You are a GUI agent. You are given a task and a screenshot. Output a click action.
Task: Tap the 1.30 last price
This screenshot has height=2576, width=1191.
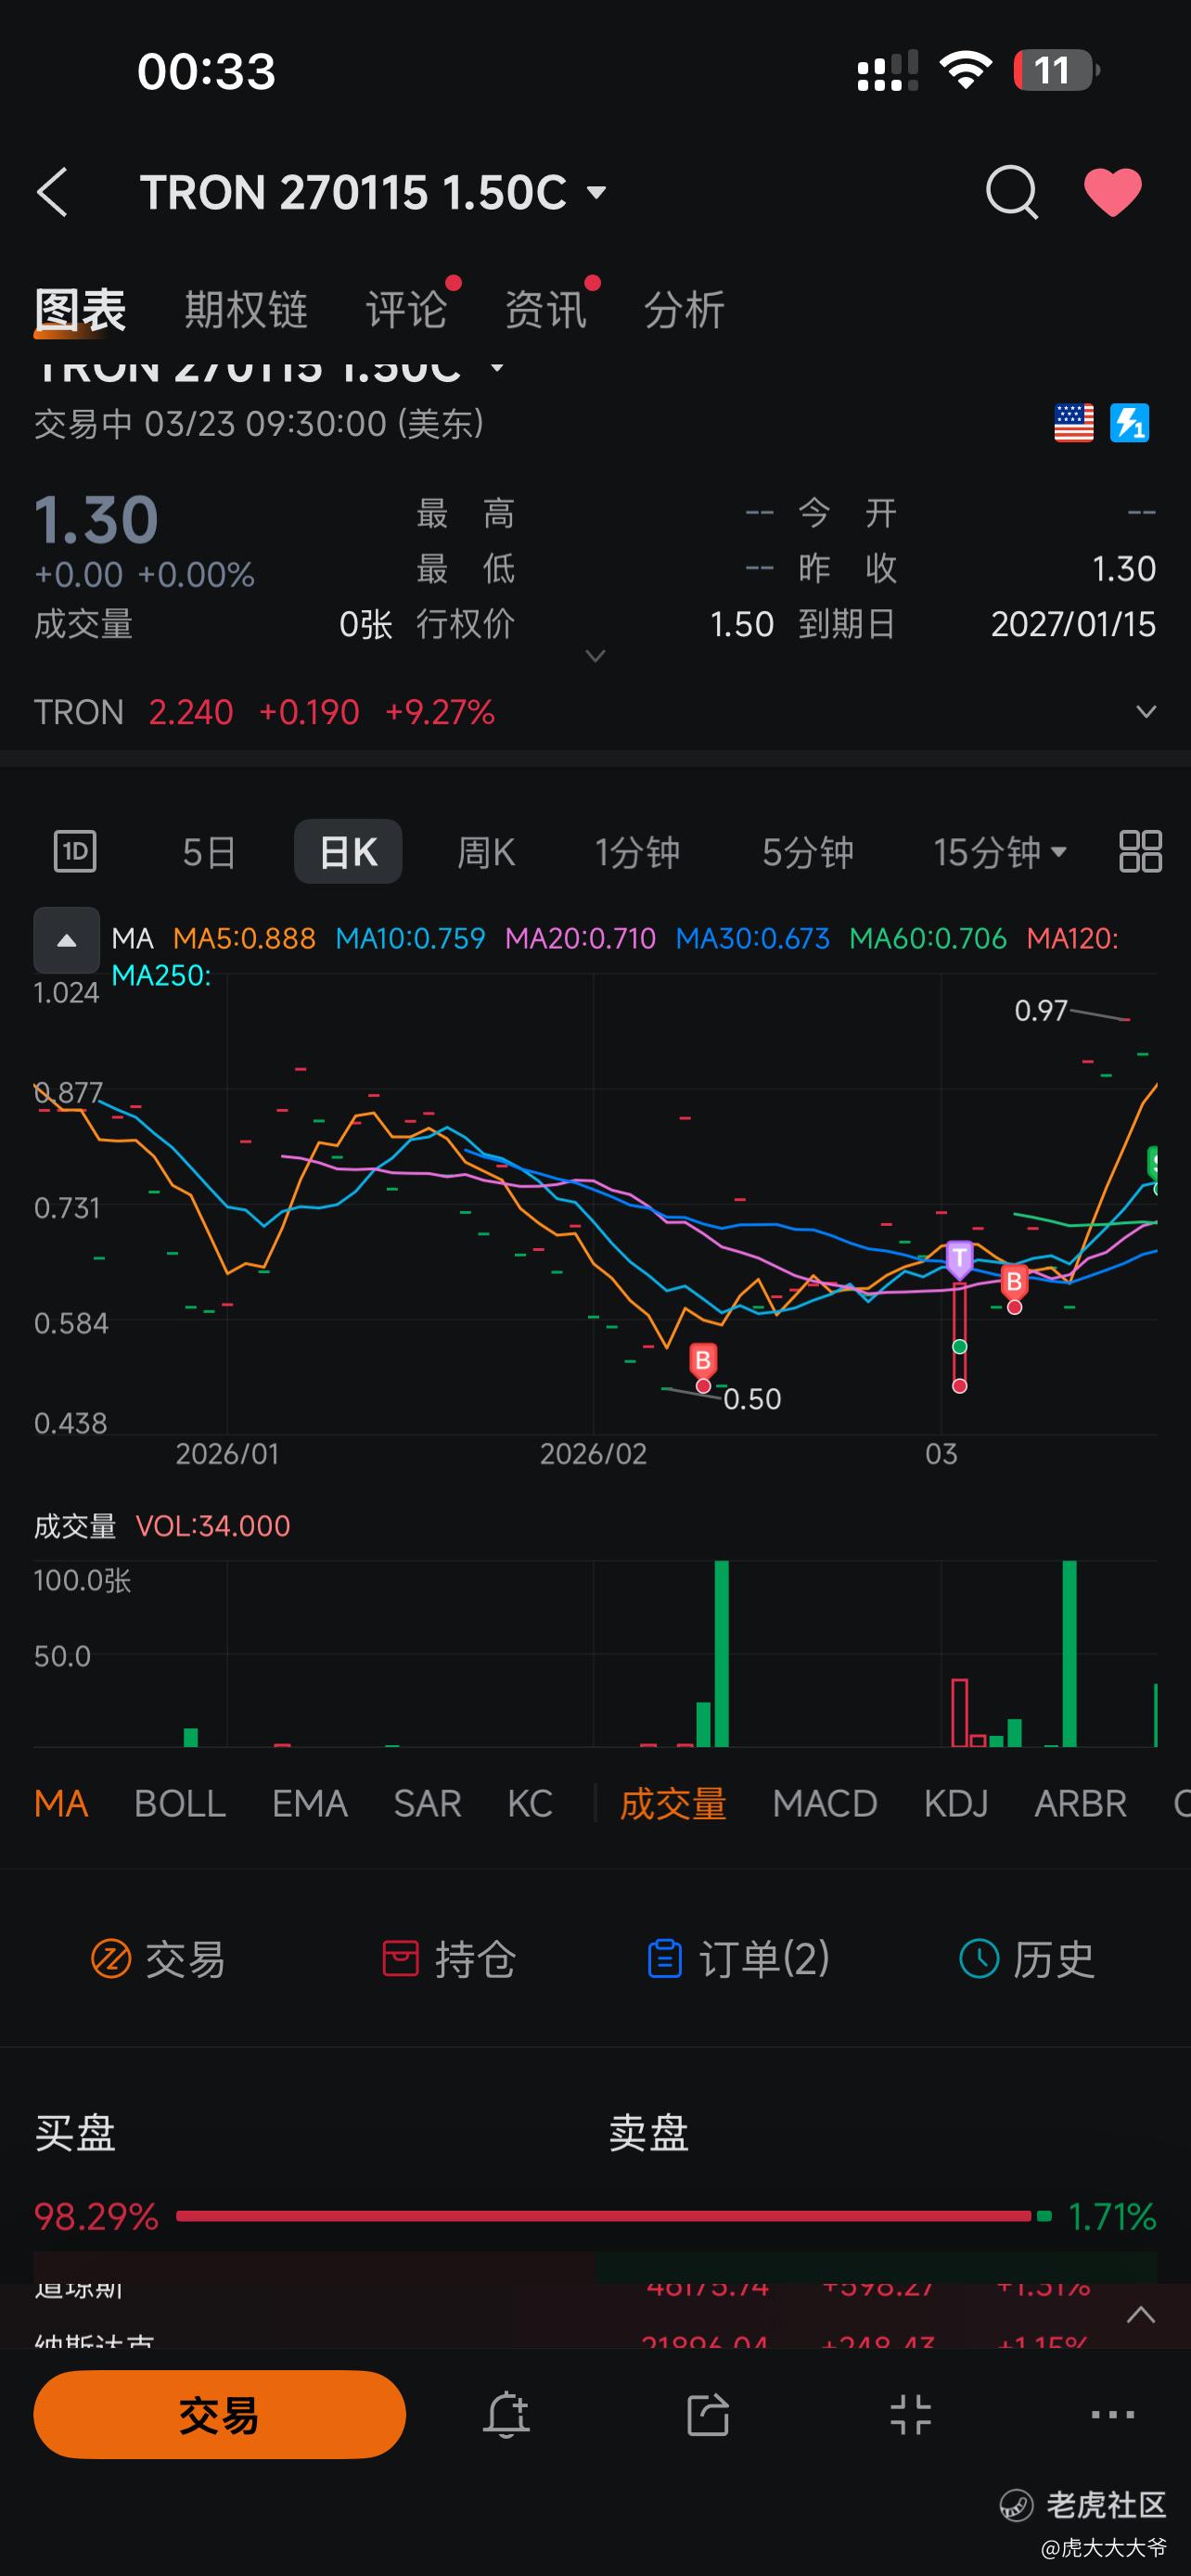click(96, 520)
